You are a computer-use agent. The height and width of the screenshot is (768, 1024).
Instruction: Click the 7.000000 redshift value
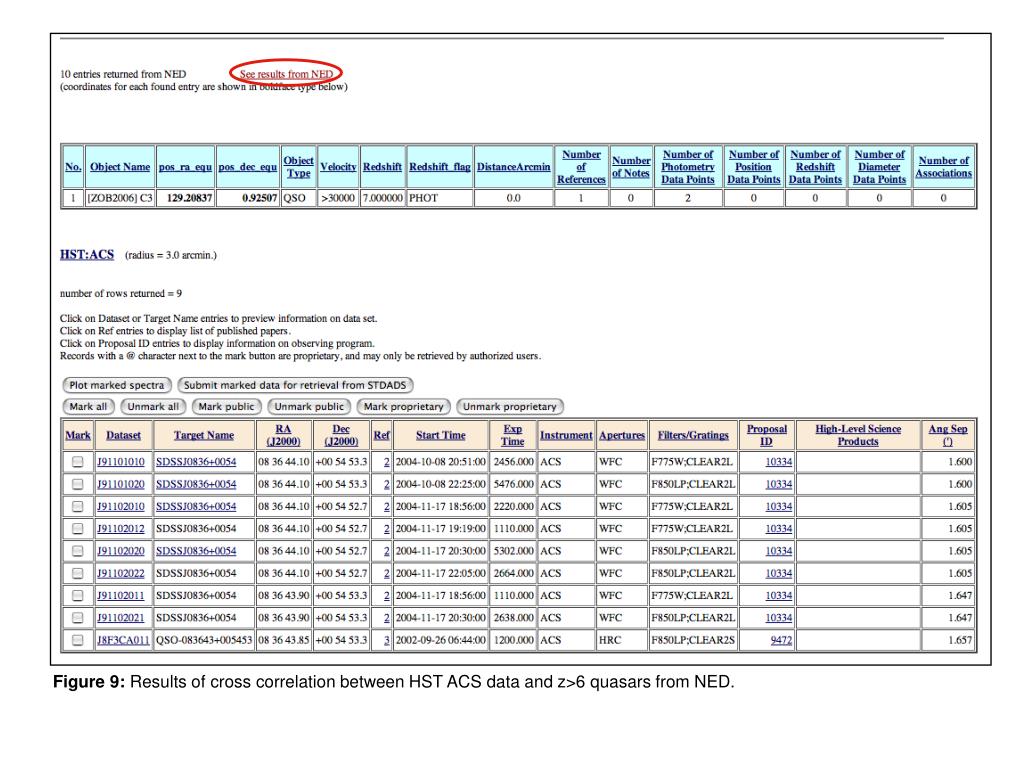(383, 198)
